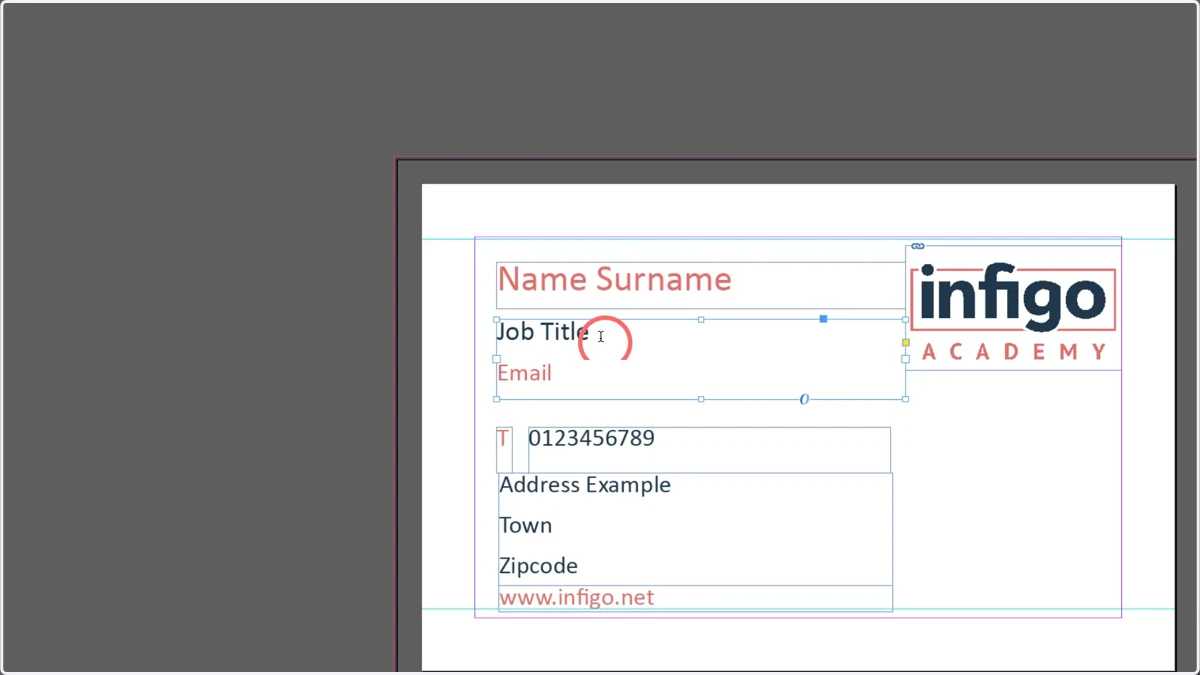This screenshot has height=675, width=1200.
Task: Click the red "T" telephone label
Action: click(503, 438)
